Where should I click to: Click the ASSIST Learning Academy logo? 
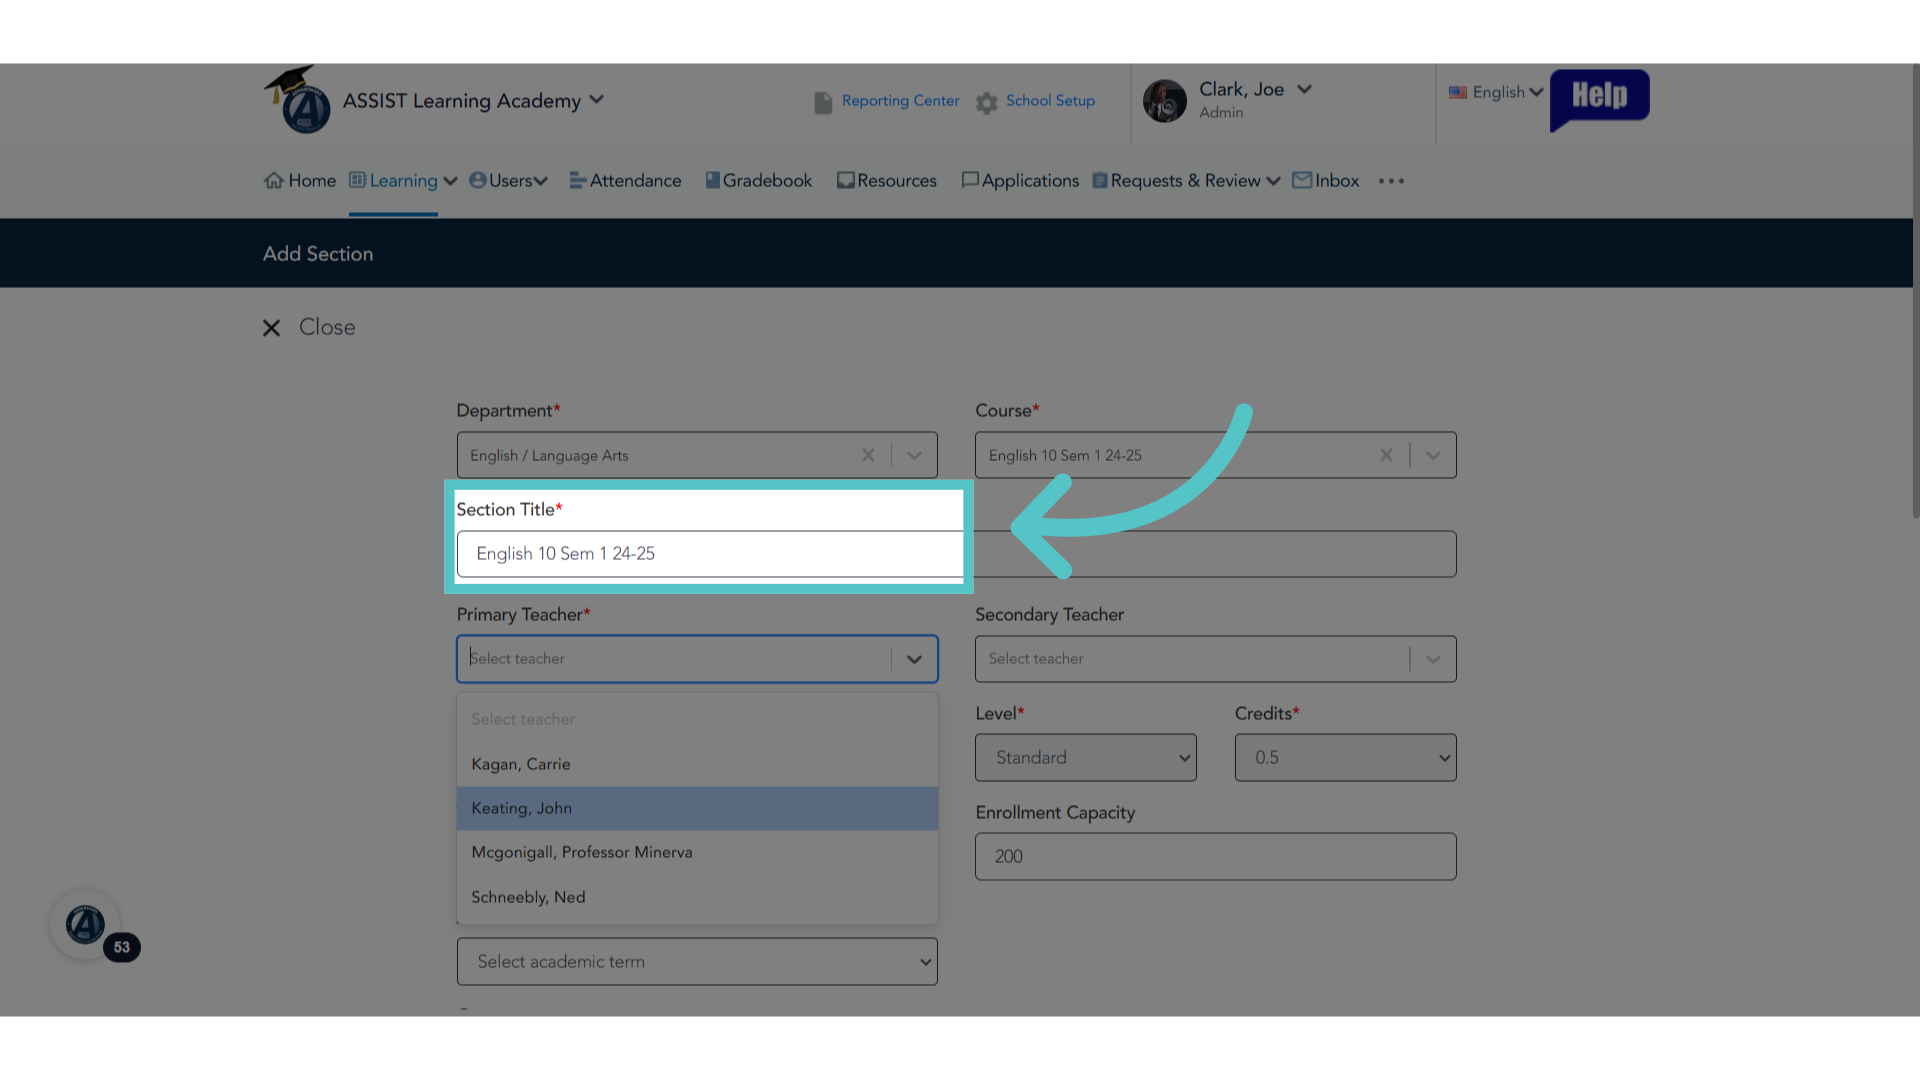click(298, 100)
